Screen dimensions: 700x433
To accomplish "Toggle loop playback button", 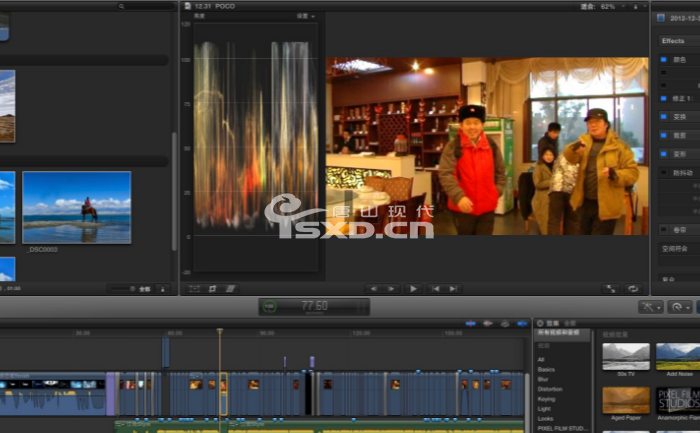I will pos(633,289).
